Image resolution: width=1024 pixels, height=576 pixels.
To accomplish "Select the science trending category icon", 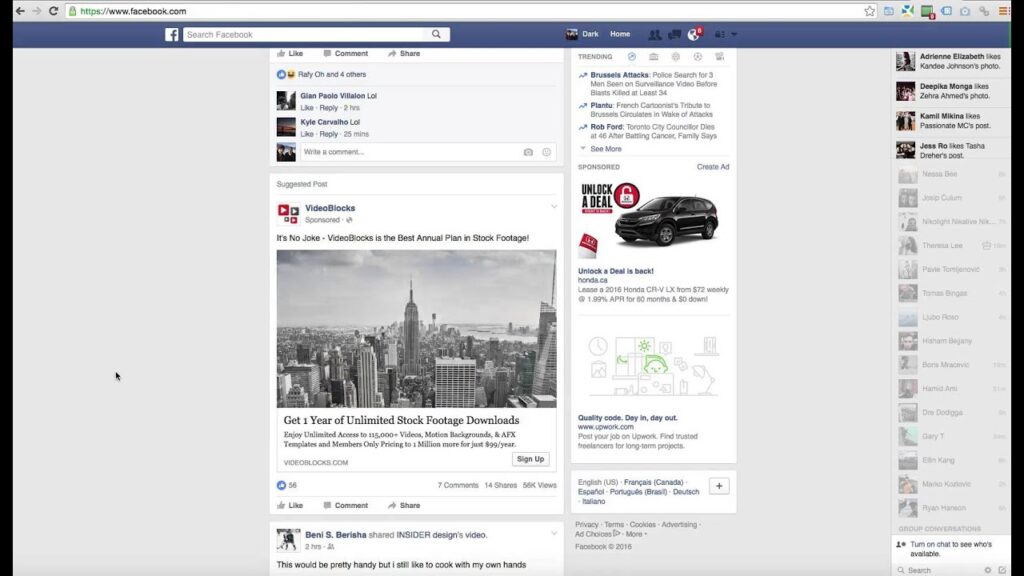I will click(676, 57).
